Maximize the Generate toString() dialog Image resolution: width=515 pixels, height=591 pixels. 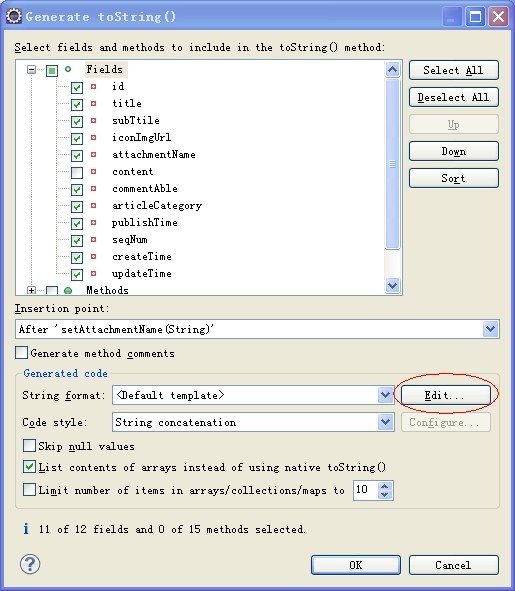click(475, 17)
